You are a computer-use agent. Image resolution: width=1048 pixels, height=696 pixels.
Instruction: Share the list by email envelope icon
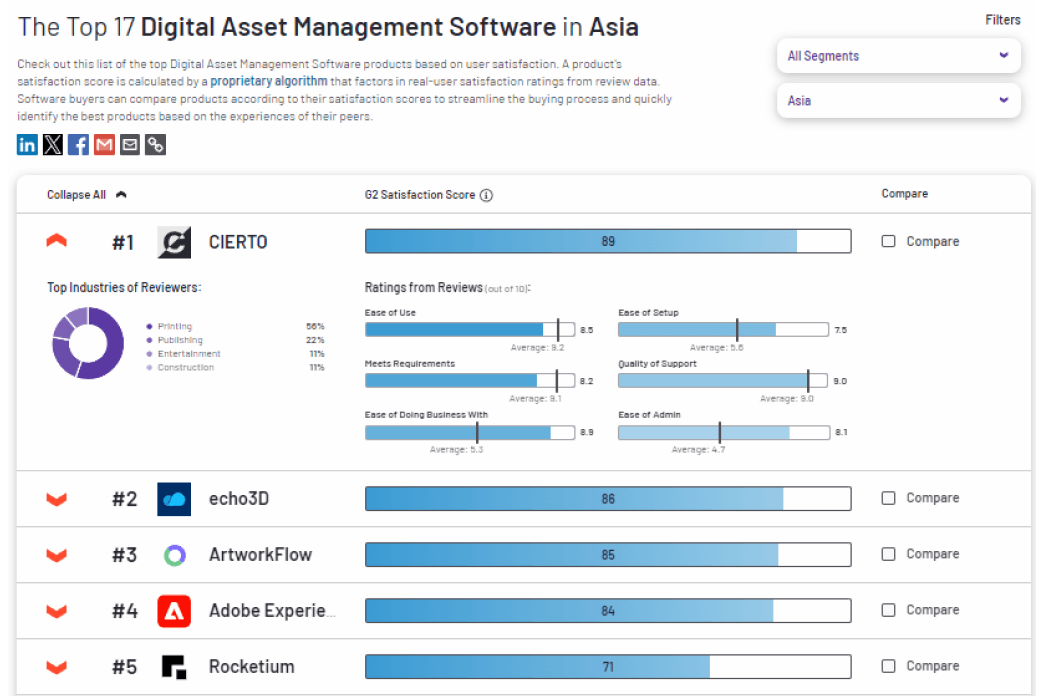pyautogui.click(x=130, y=144)
